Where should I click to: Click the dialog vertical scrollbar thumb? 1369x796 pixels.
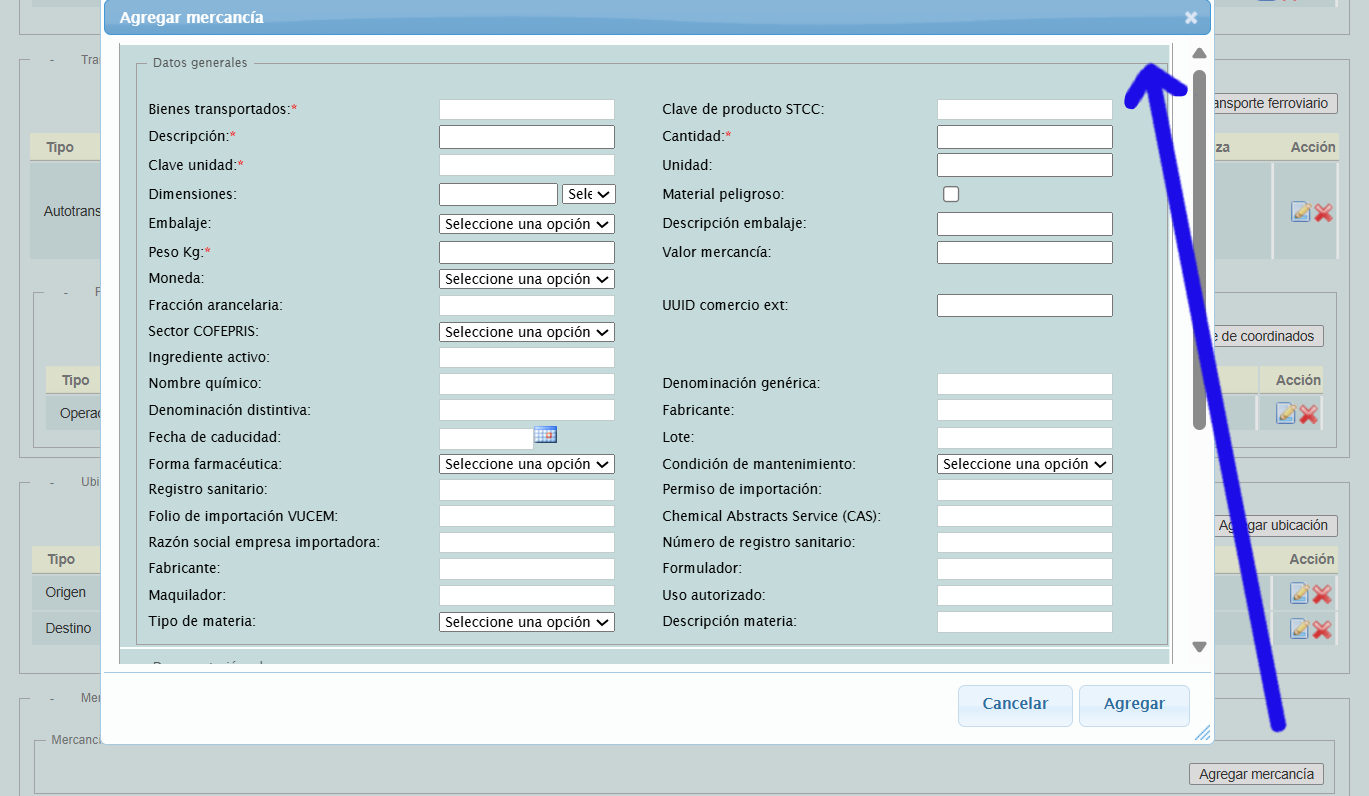pyautogui.click(x=1199, y=250)
